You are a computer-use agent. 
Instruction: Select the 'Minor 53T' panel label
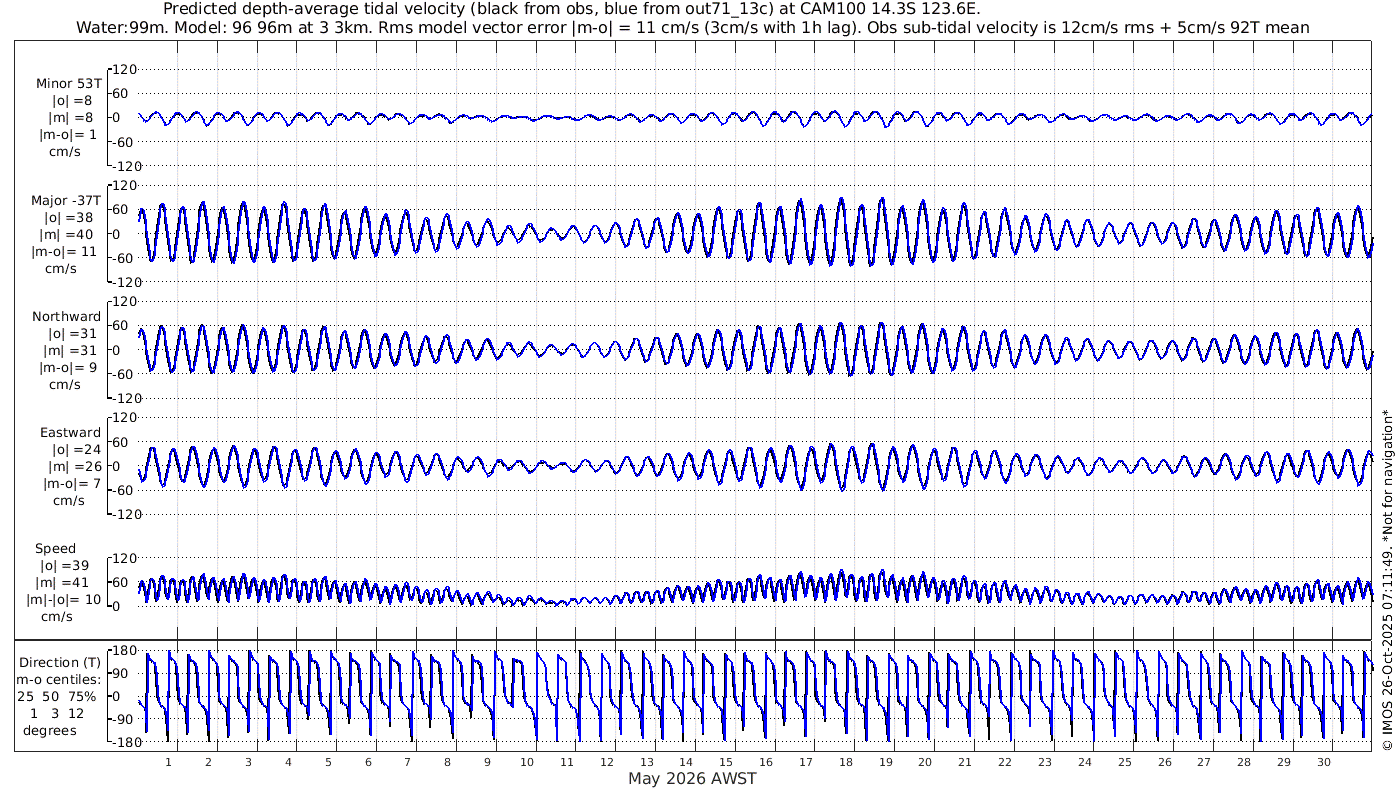click(68, 83)
